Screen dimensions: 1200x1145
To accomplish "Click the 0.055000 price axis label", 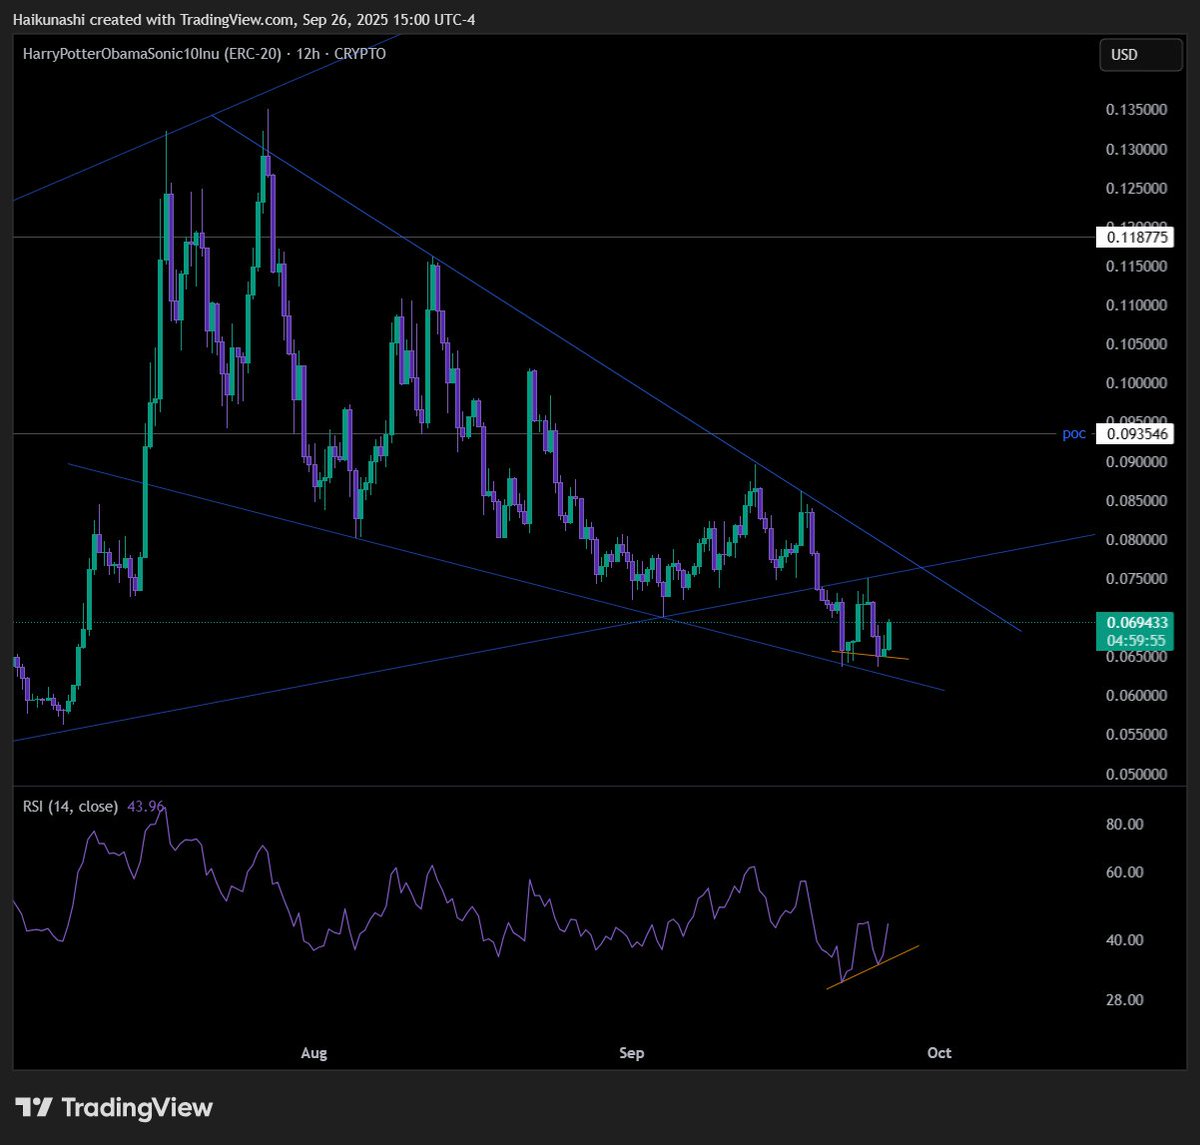I will click(1138, 735).
